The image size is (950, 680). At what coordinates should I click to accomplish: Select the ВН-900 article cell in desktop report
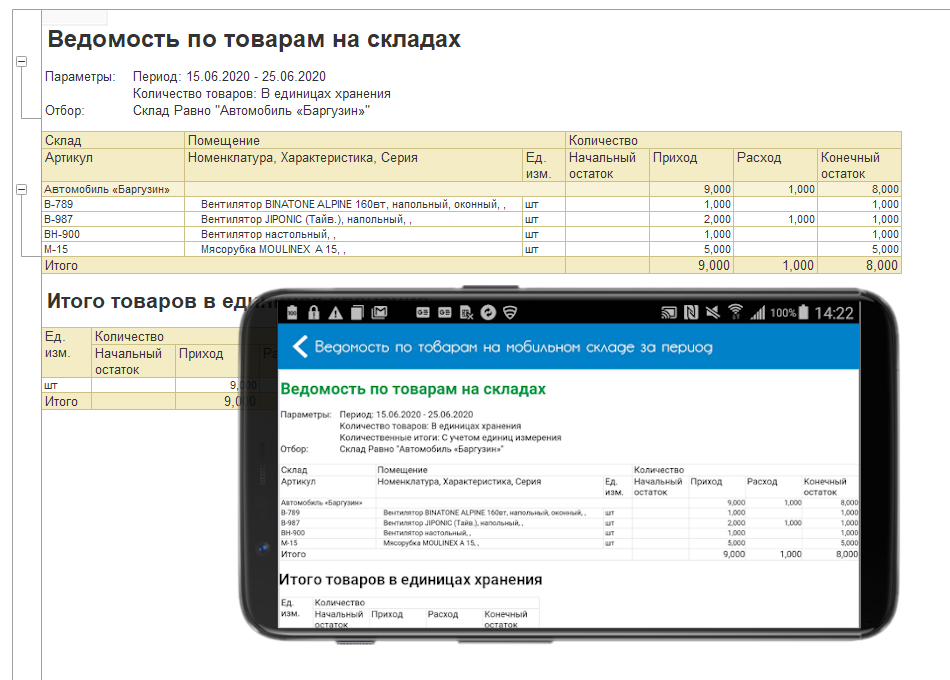point(113,235)
